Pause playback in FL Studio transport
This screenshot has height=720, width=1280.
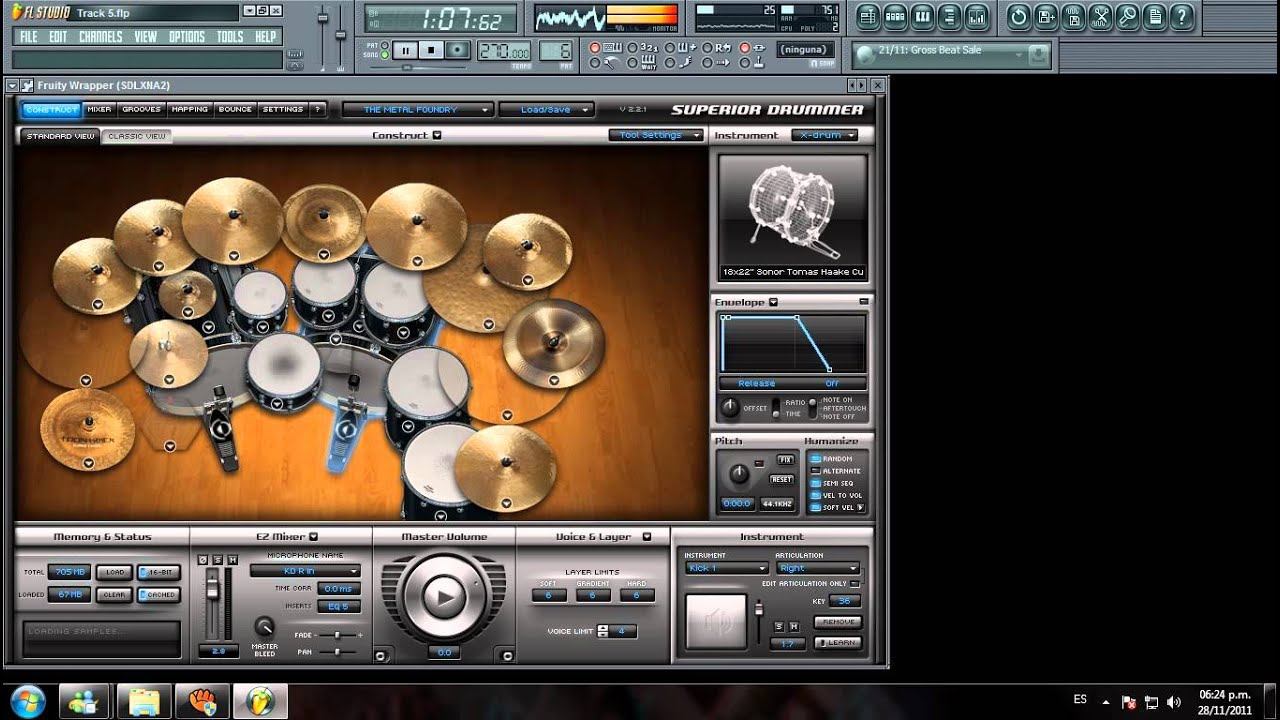[405, 50]
